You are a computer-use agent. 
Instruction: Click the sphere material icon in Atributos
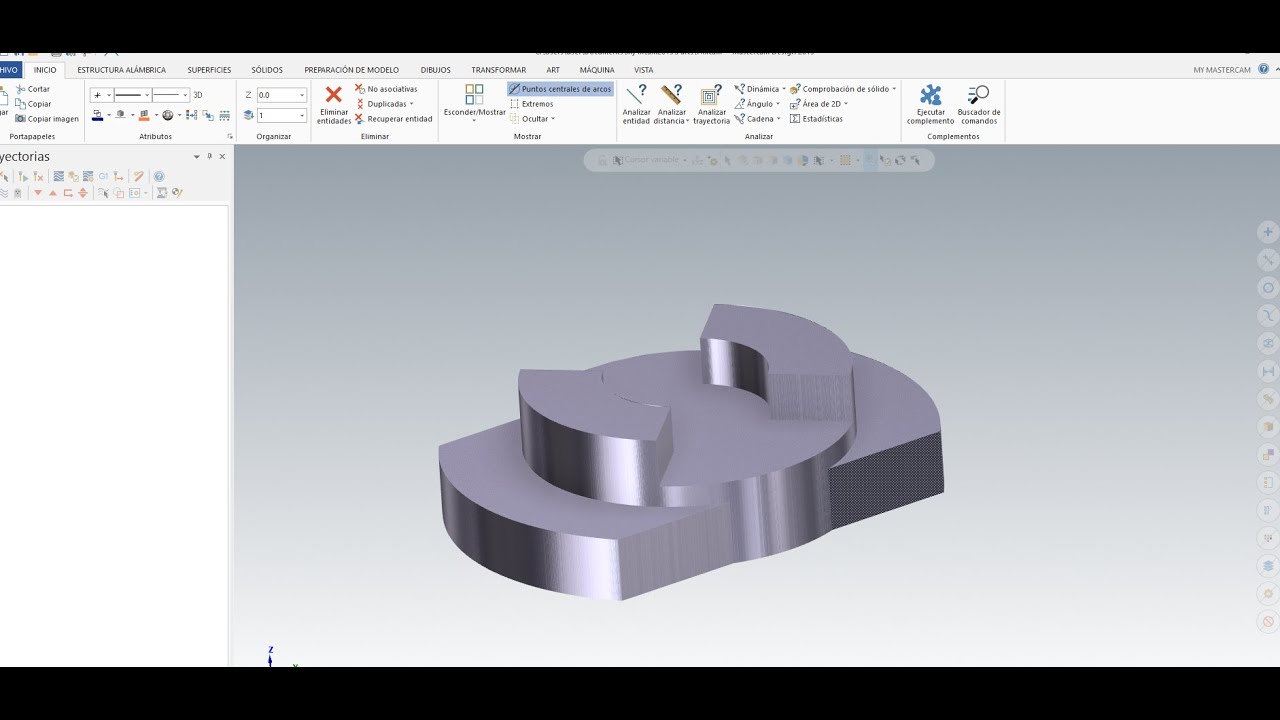tap(167, 115)
